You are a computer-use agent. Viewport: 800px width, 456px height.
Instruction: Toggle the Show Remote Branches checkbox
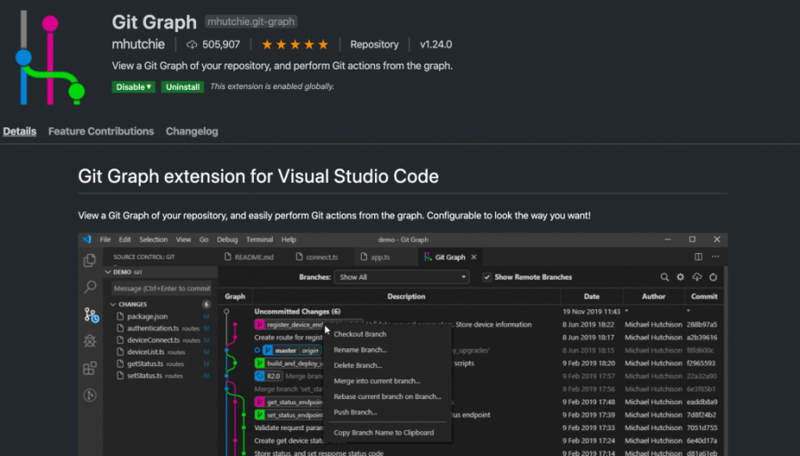pyautogui.click(x=487, y=277)
